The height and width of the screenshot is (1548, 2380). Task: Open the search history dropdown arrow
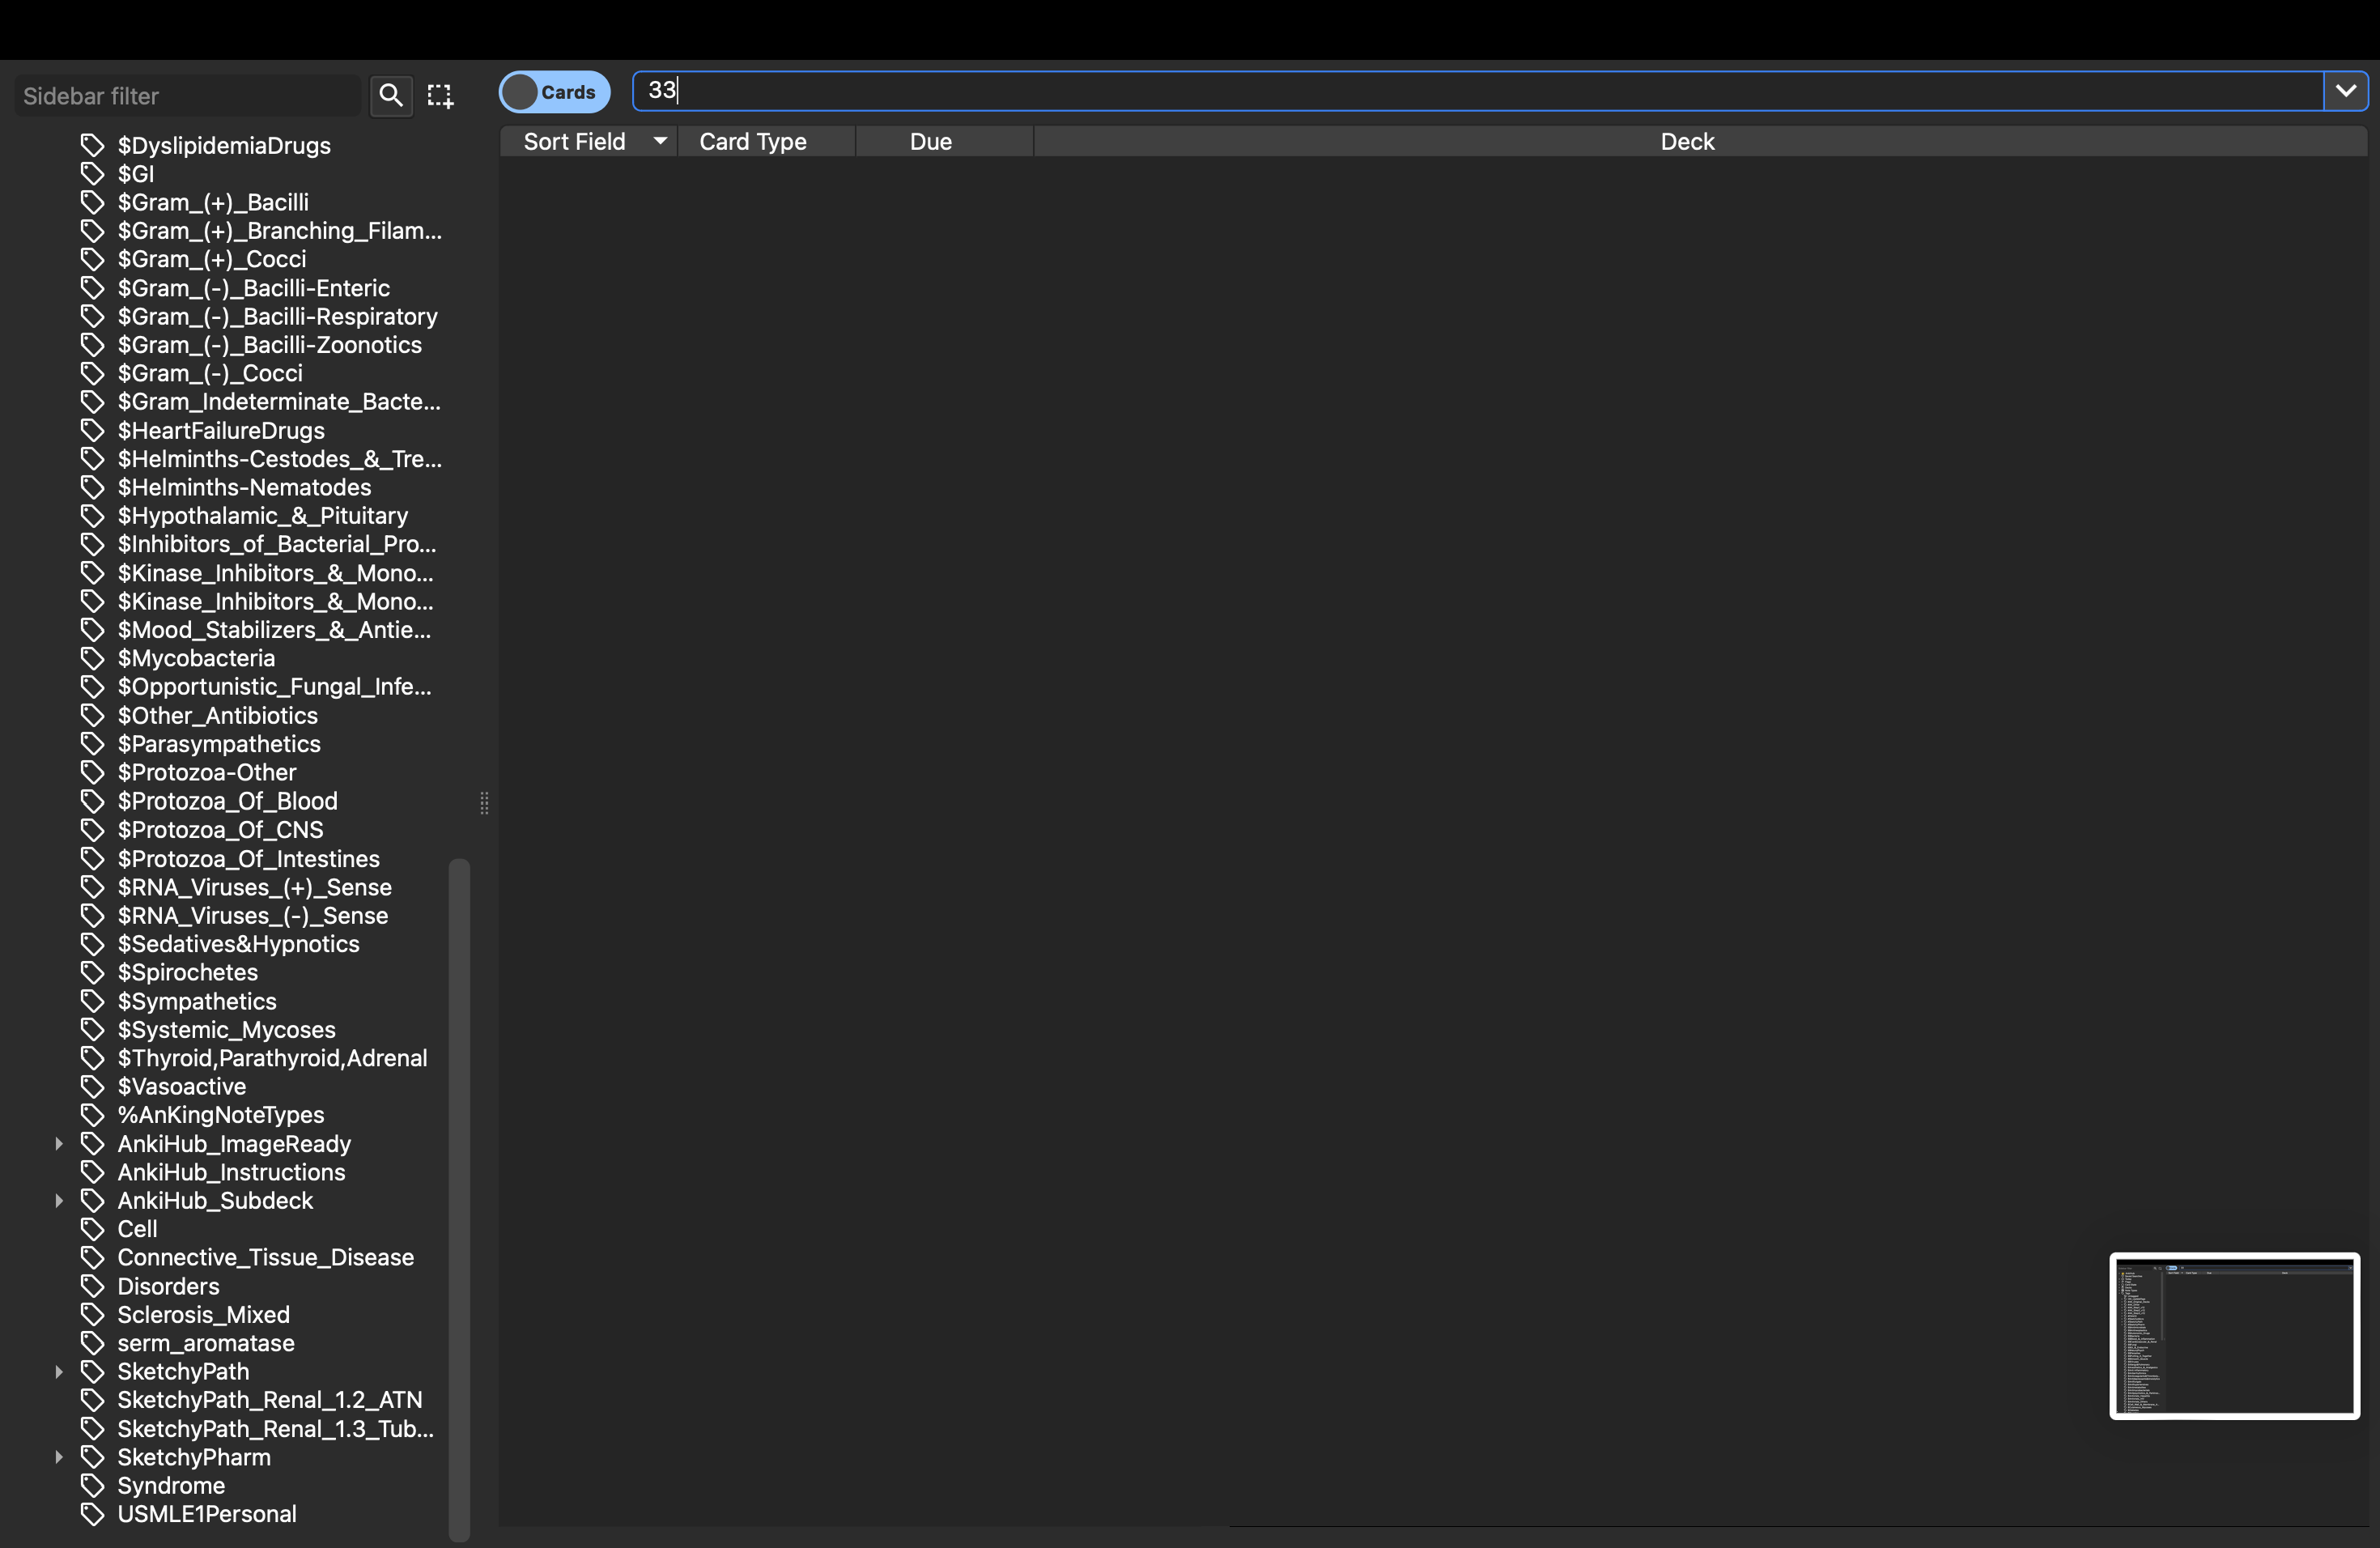tap(2345, 91)
